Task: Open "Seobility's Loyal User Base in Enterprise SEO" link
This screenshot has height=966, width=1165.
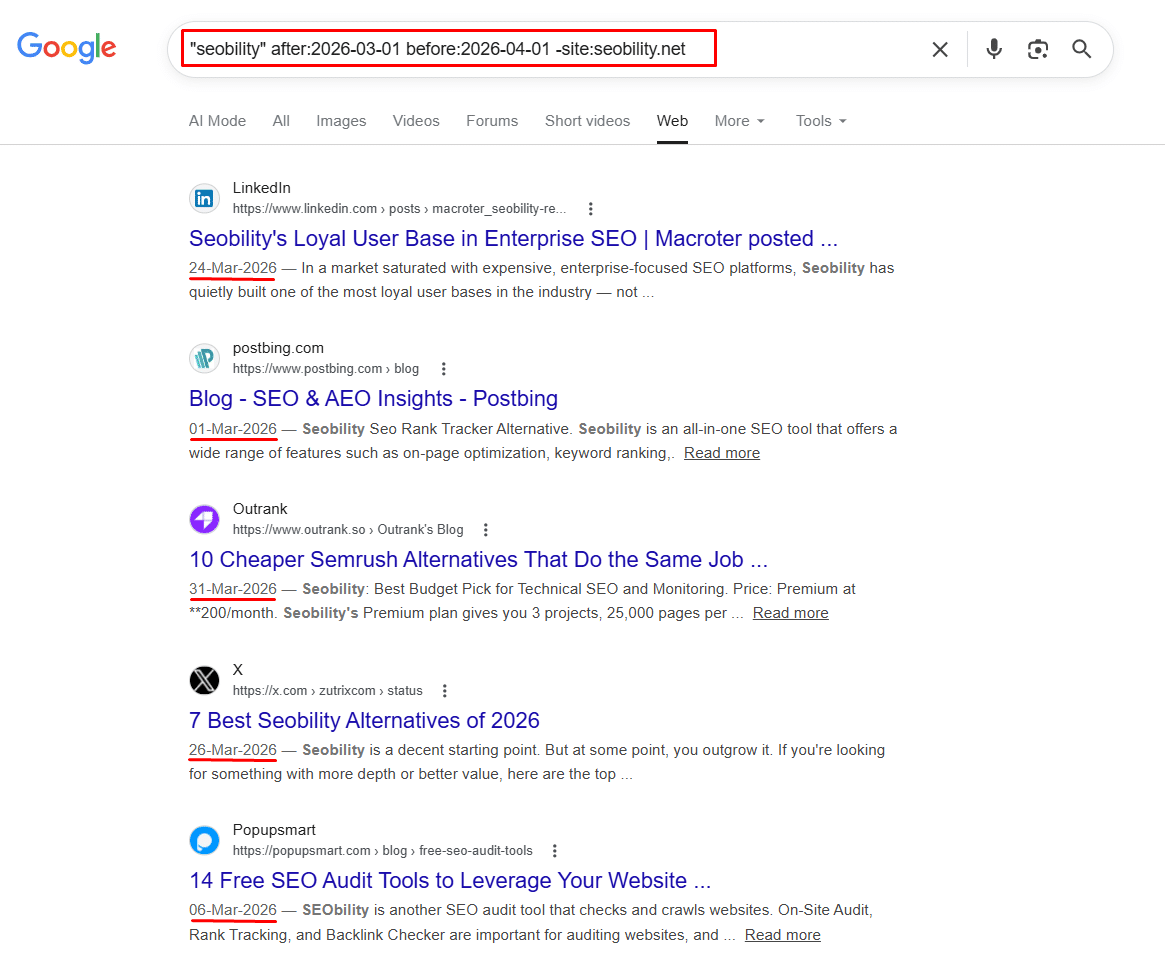Action: point(513,239)
